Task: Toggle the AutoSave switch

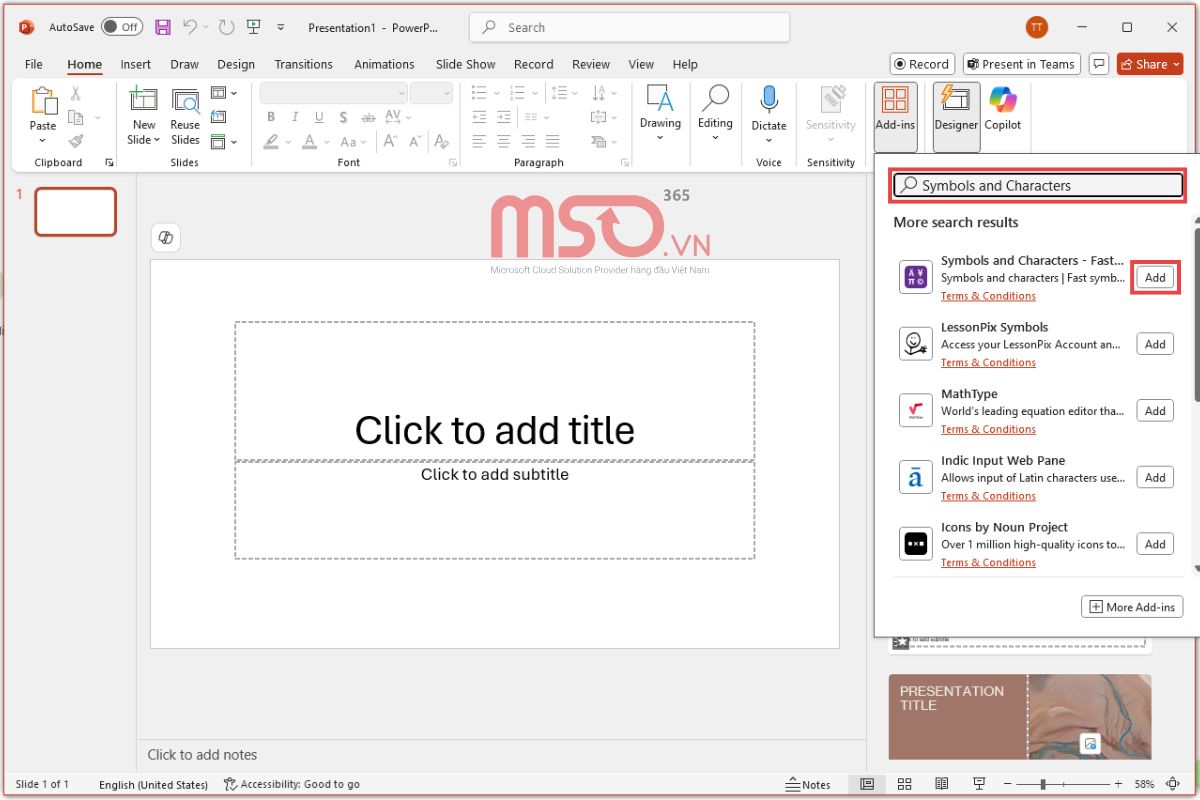Action: tap(122, 27)
